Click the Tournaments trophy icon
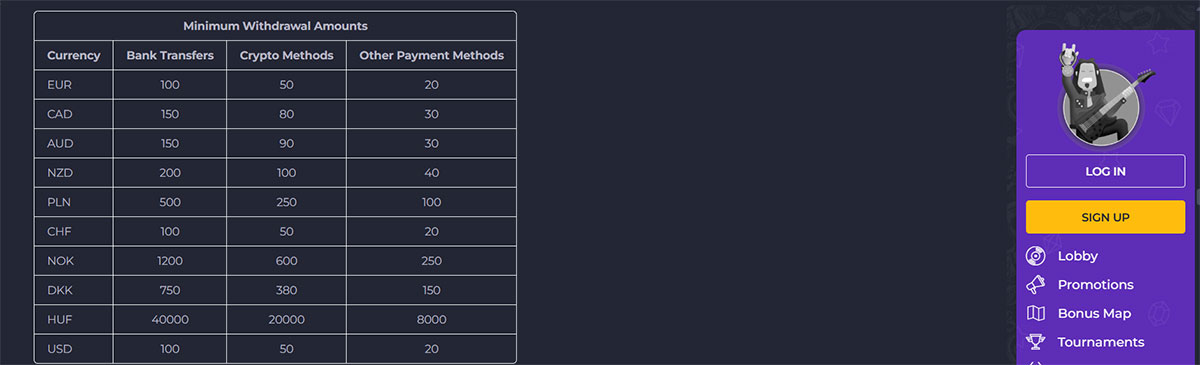This screenshot has width=1200, height=365. 1037,342
